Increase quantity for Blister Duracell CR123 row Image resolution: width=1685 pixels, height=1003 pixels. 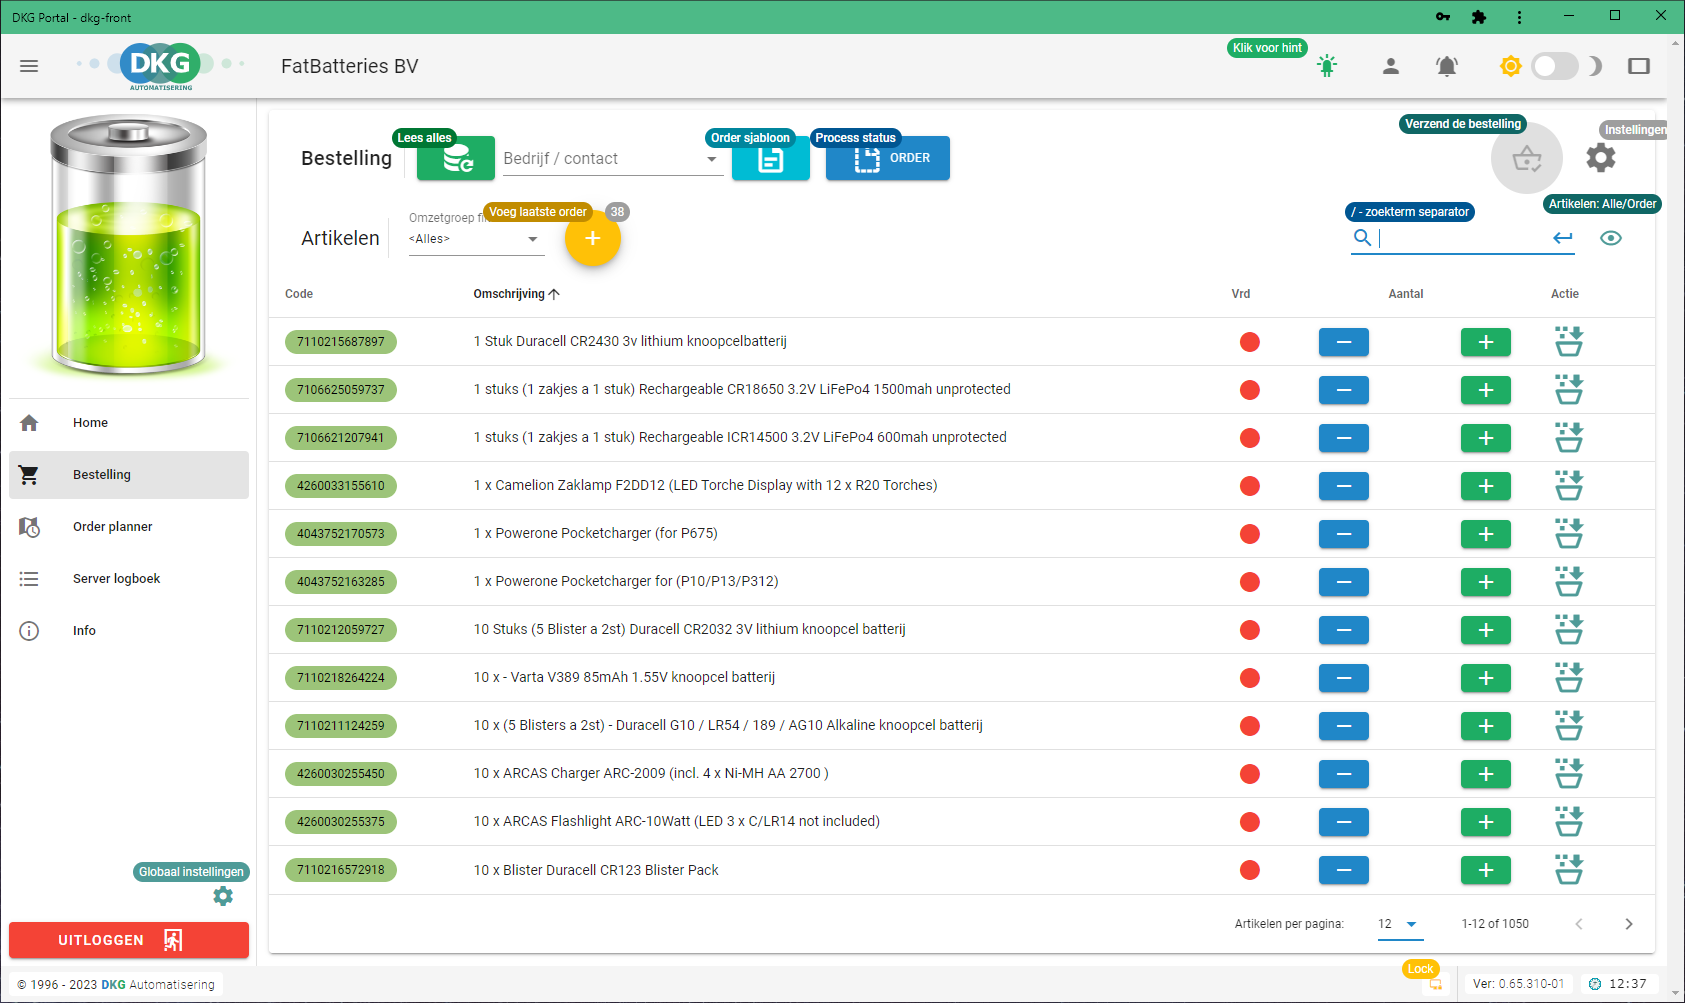point(1486,870)
